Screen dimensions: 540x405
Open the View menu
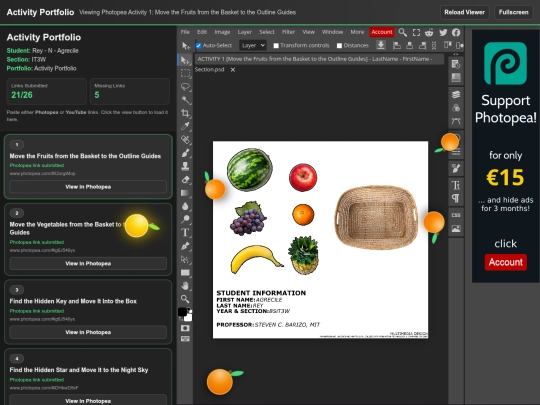309,32
